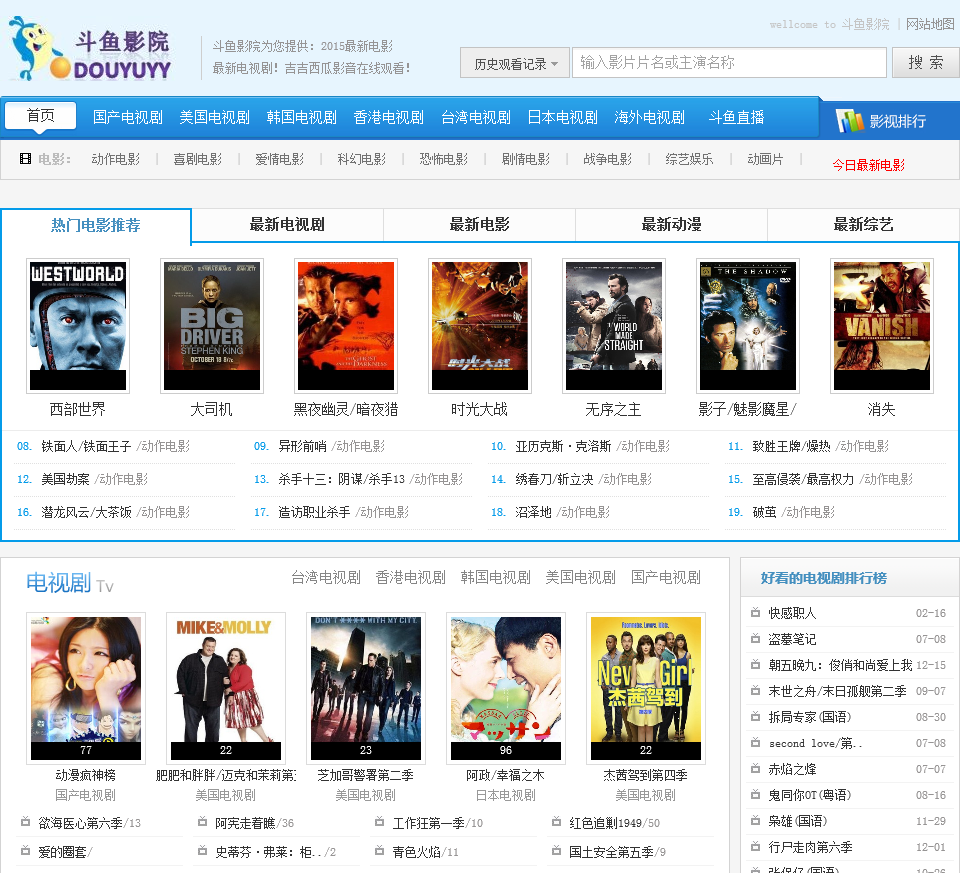Open the 历史观看记录 dropdown

click(515, 63)
